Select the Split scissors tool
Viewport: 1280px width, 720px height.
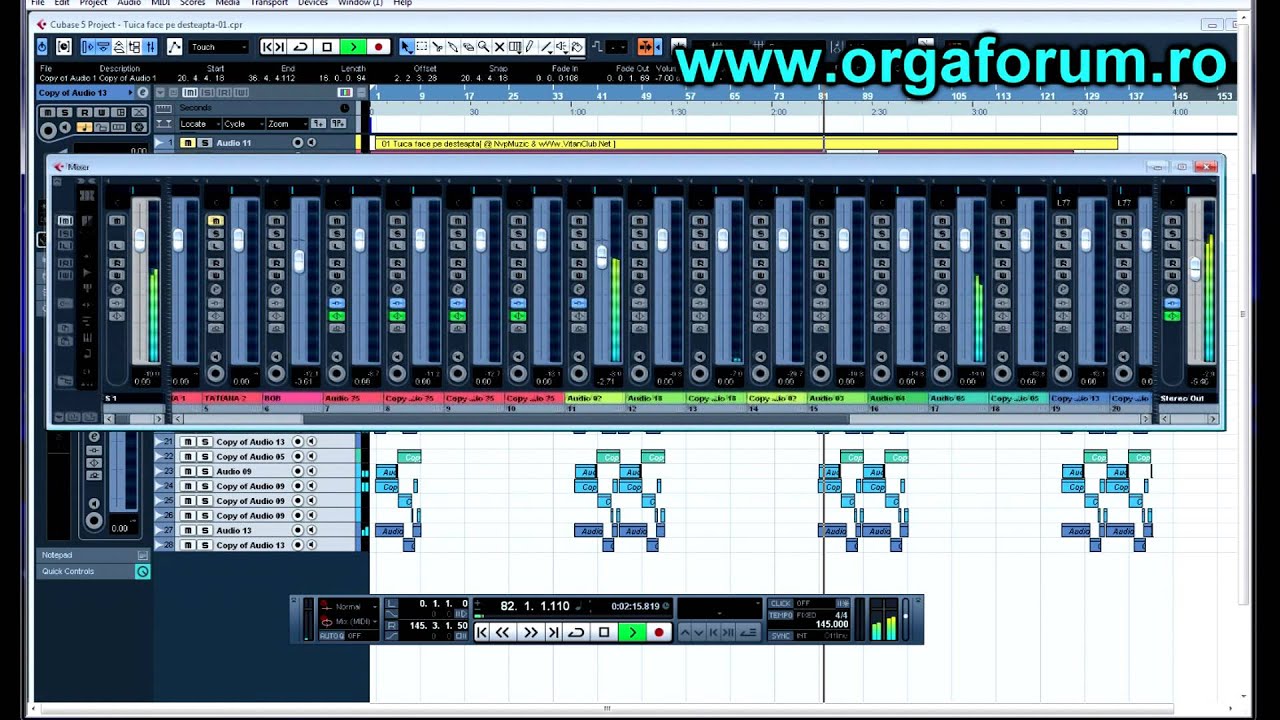(437, 47)
